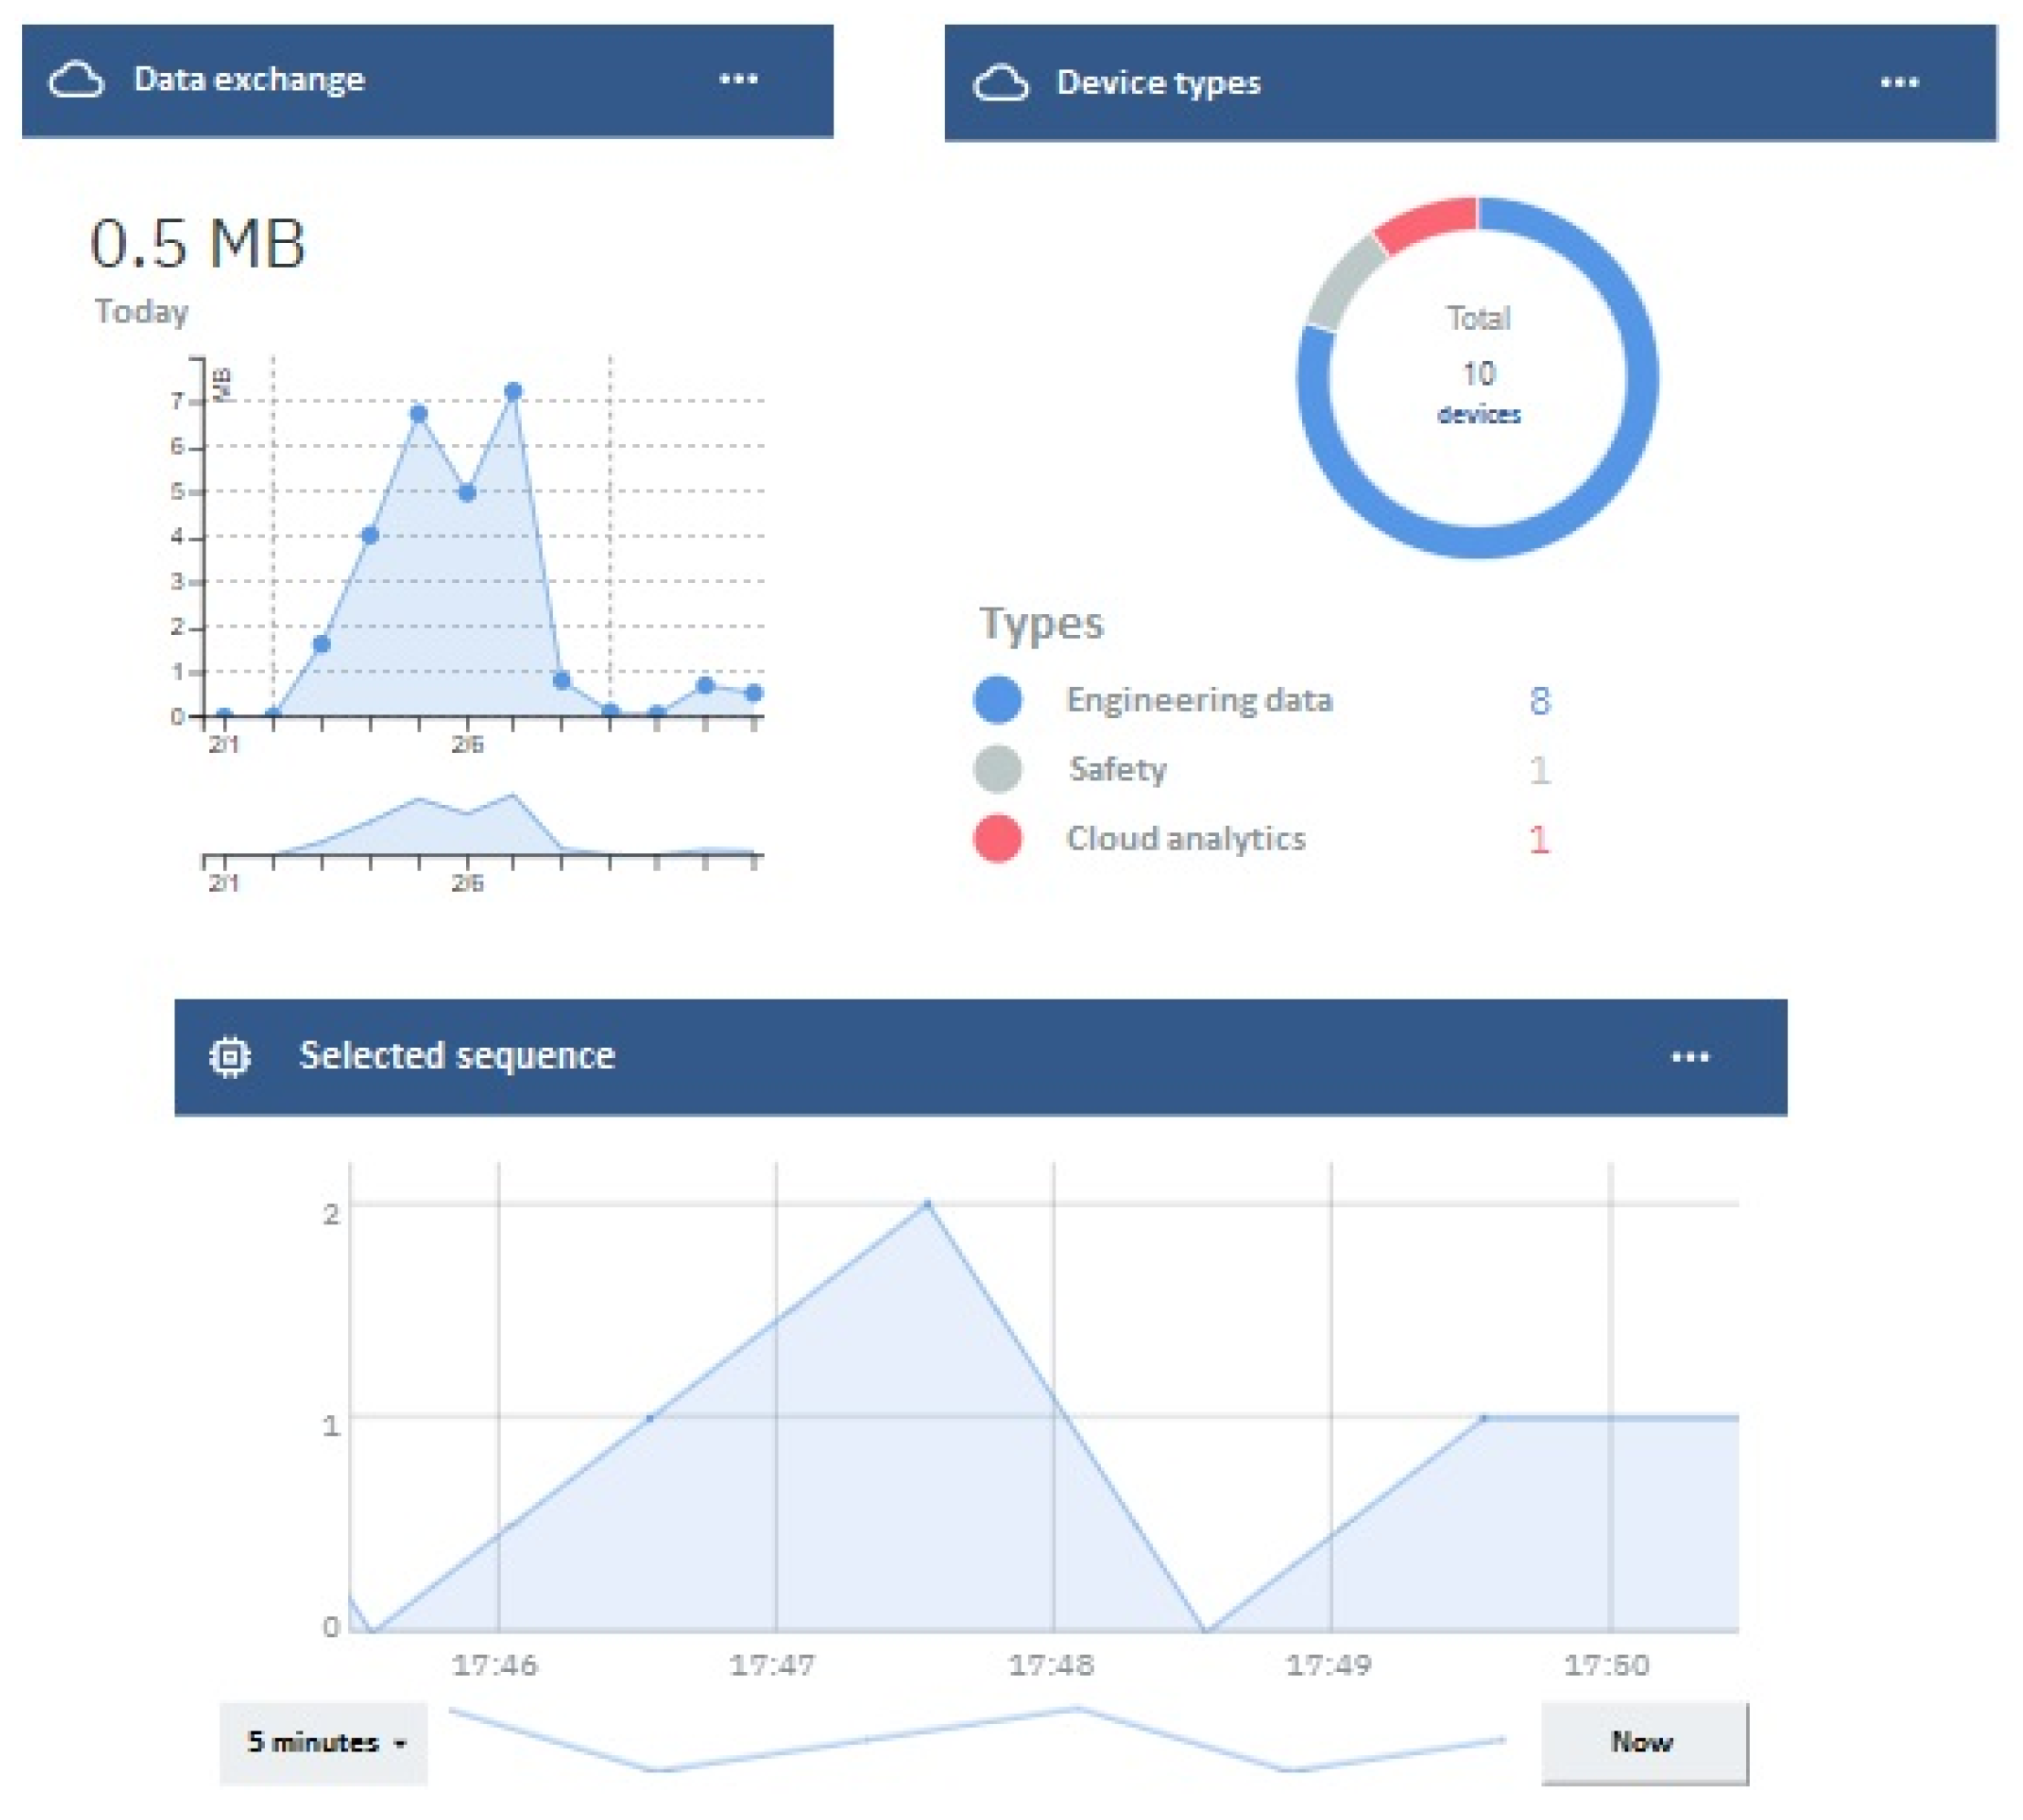Open the Data exchange three-dot menu
The width and height of the screenshot is (2023, 1820).
click(738, 79)
